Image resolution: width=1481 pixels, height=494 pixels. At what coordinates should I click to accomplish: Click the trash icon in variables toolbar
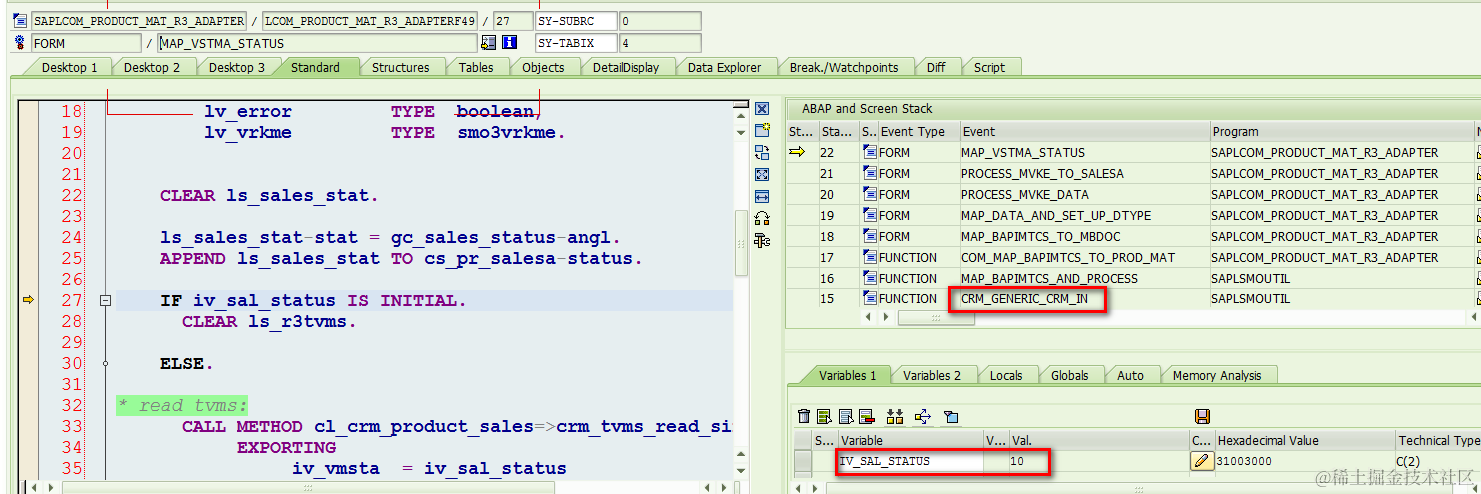tap(804, 417)
